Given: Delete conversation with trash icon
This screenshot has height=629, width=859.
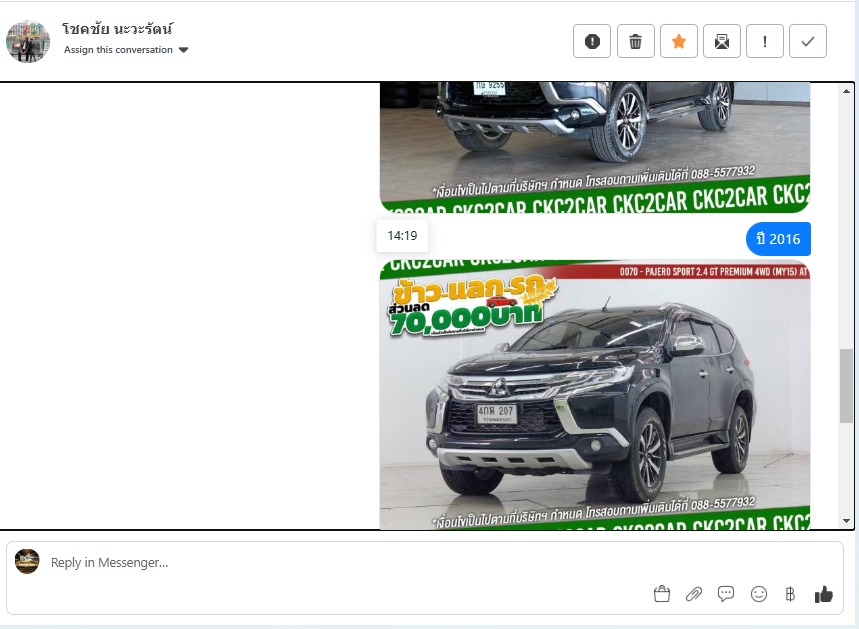Looking at the screenshot, I should tap(635, 41).
